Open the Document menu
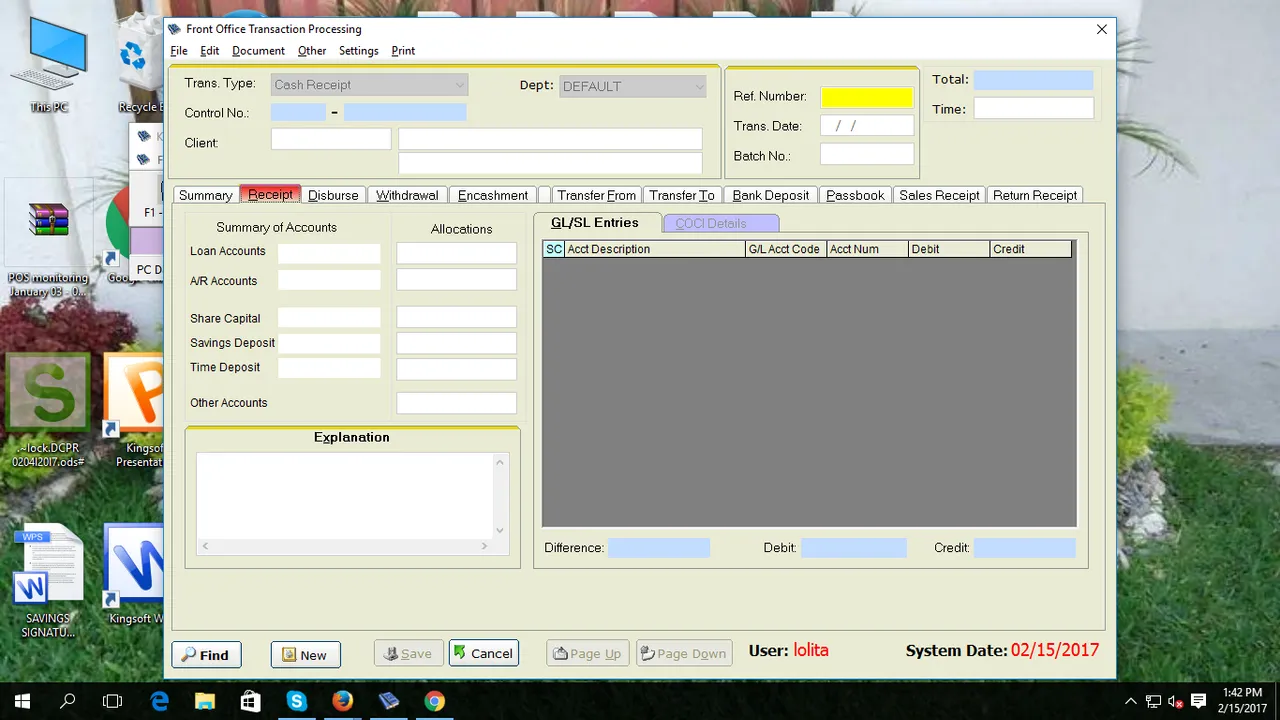 click(x=258, y=51)
